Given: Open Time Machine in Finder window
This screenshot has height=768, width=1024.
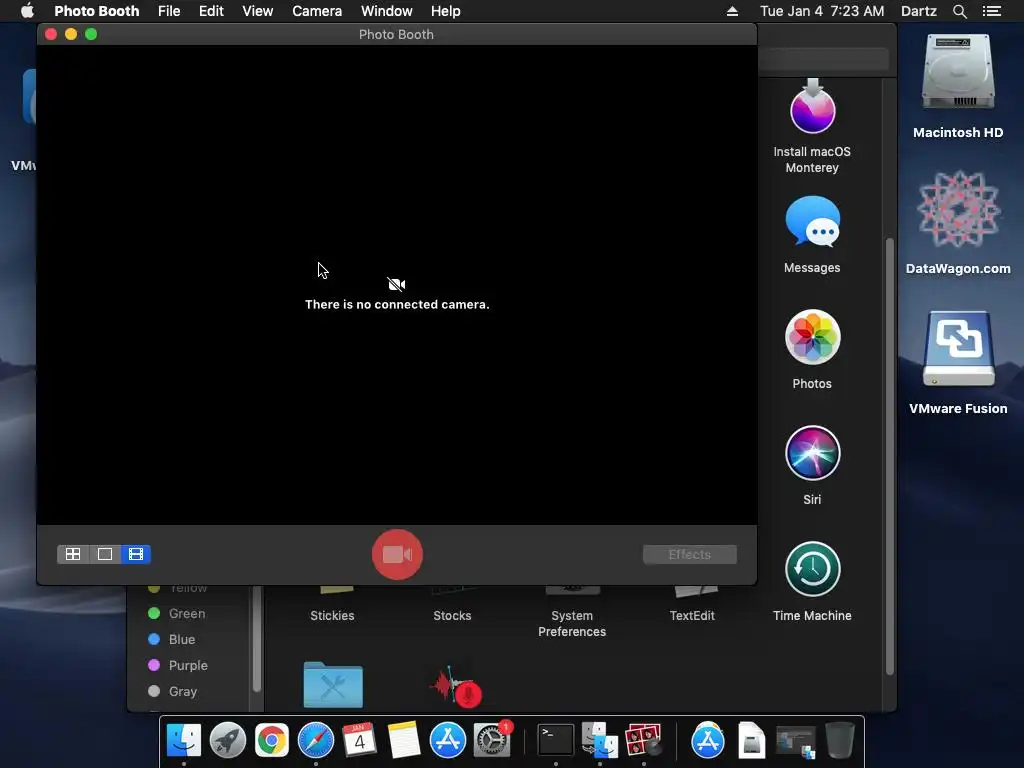Looking at the screenshot, I should click(812, 569).
